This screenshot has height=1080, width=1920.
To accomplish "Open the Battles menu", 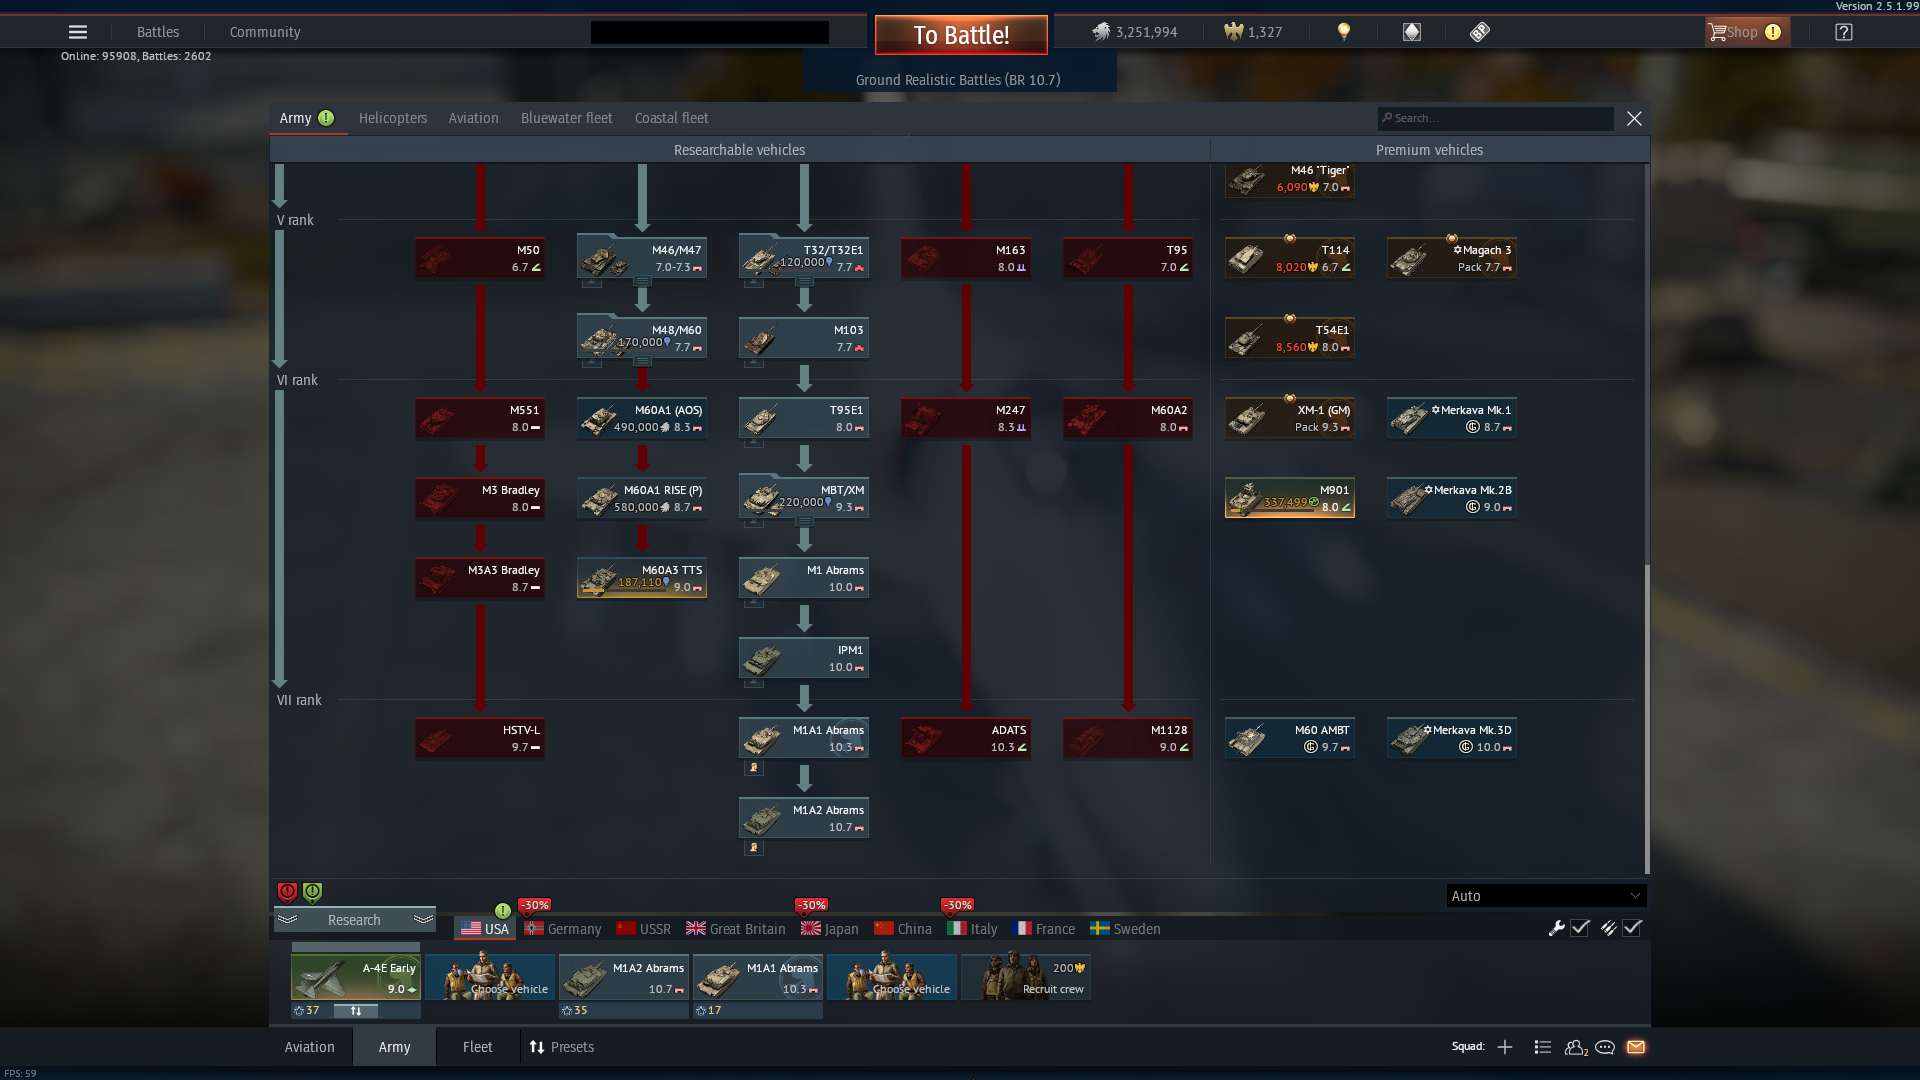I will coord(158,32).
